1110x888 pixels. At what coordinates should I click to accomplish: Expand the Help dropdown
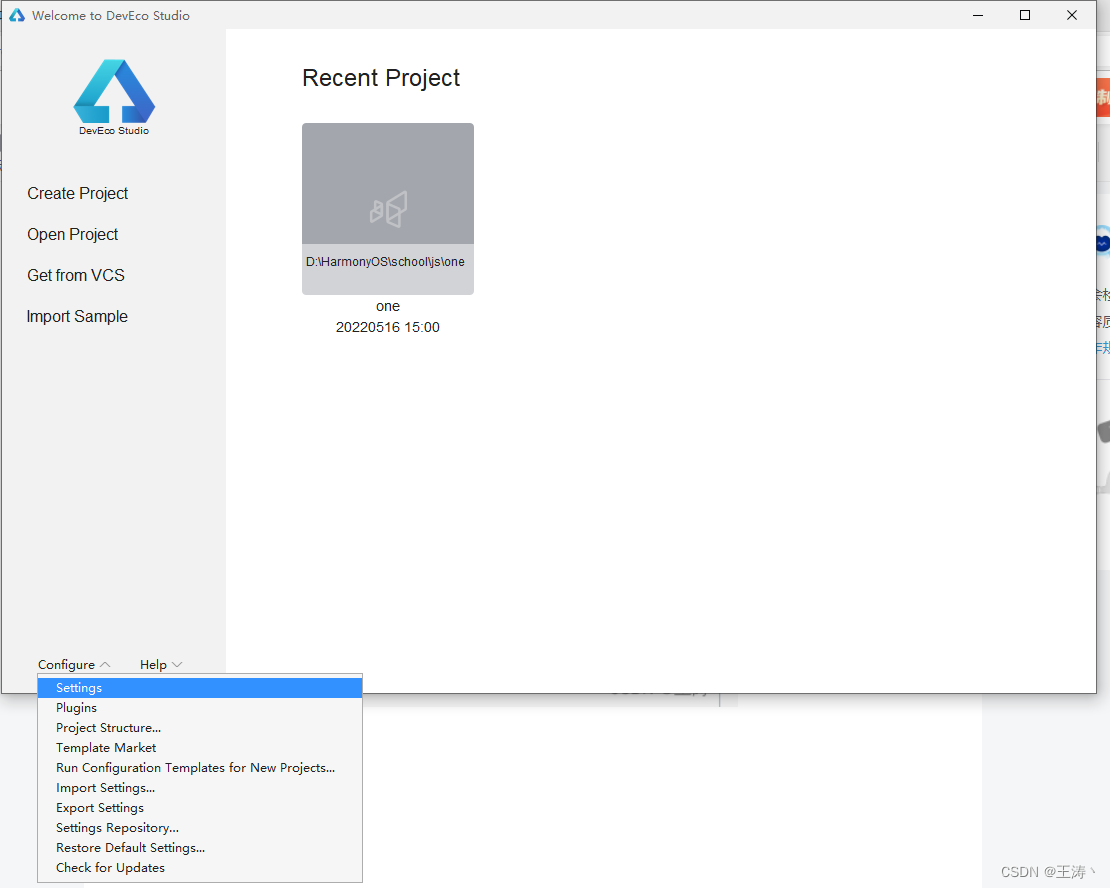[x=161, y=664]
